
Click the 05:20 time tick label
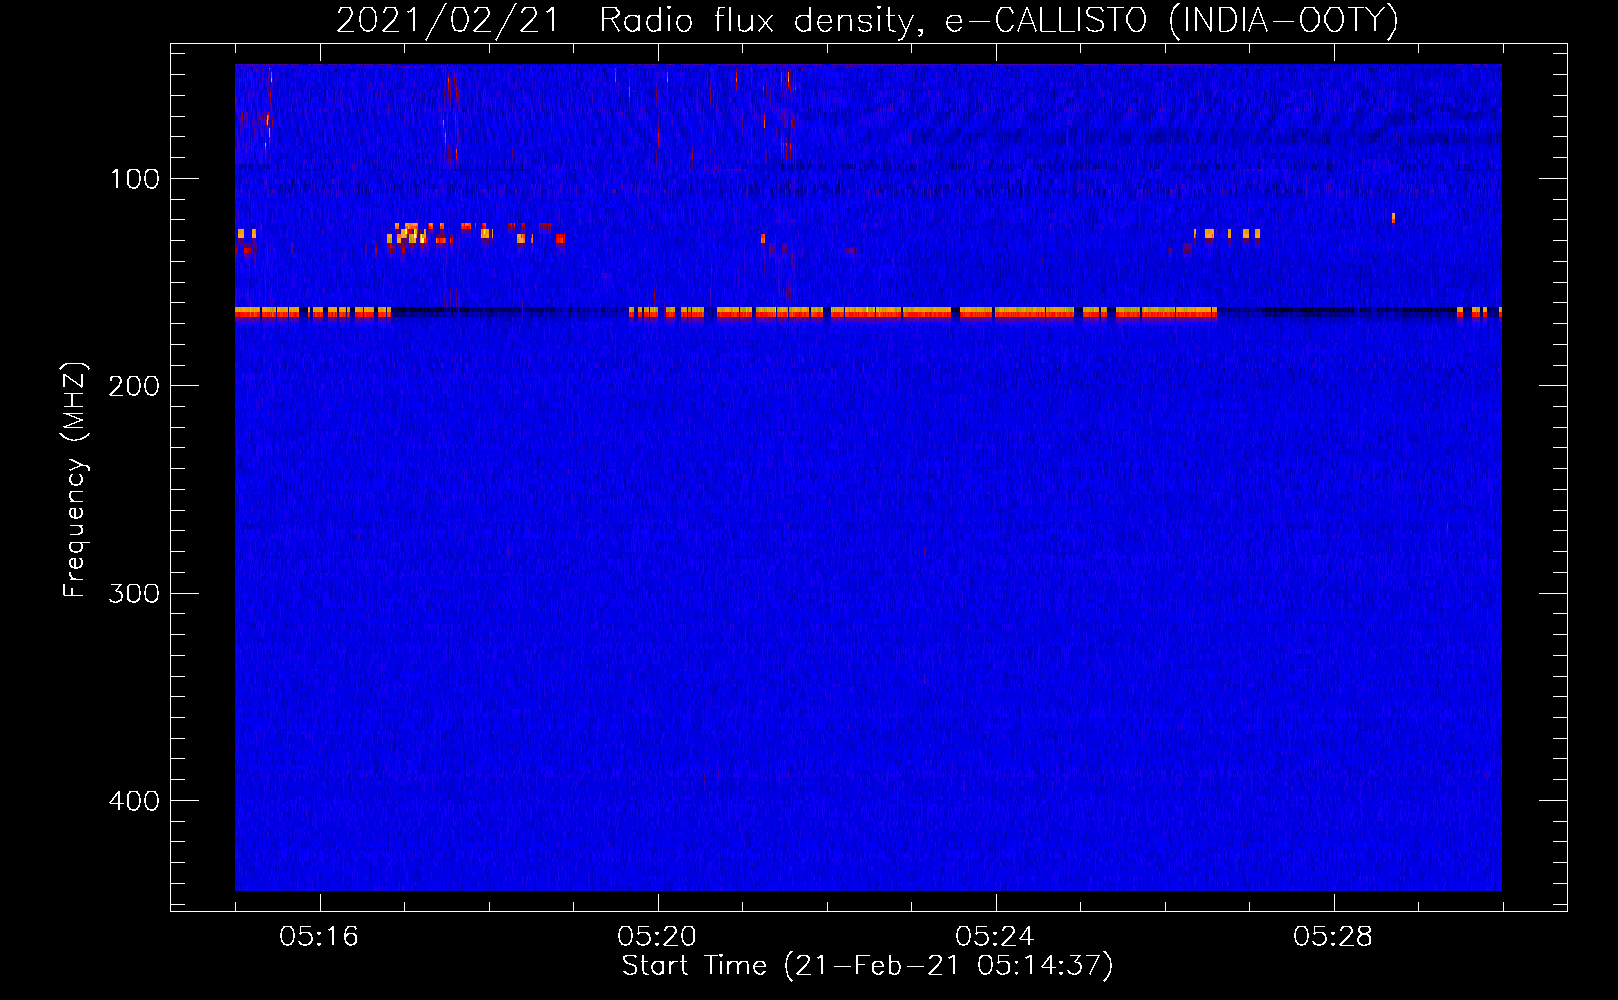pos(657,936)
